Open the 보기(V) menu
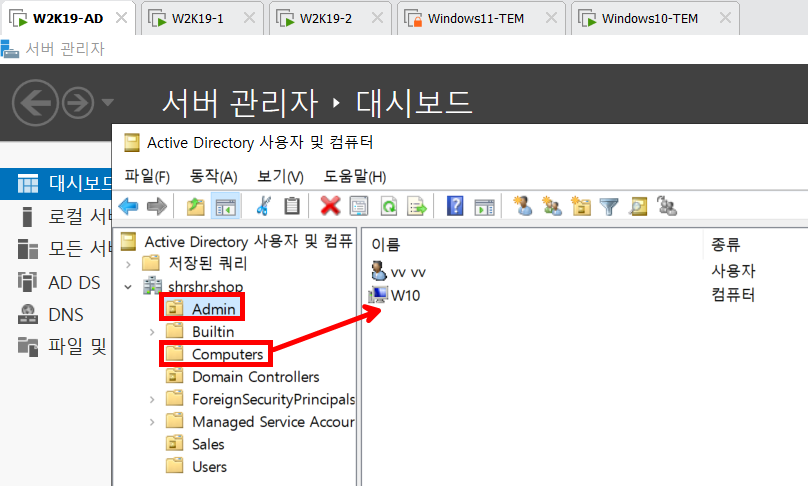The height and width of the screenshot is (486, 808). (280, 176)
